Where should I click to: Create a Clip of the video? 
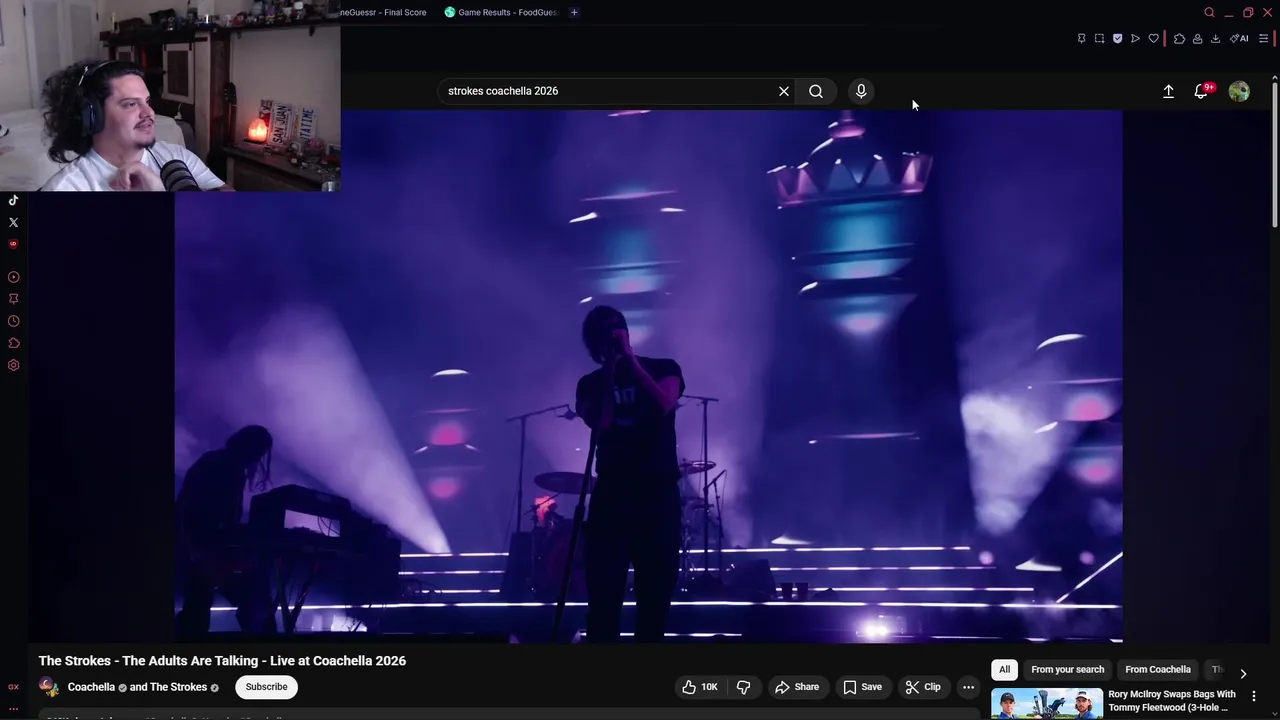click(x=923, y=687)
